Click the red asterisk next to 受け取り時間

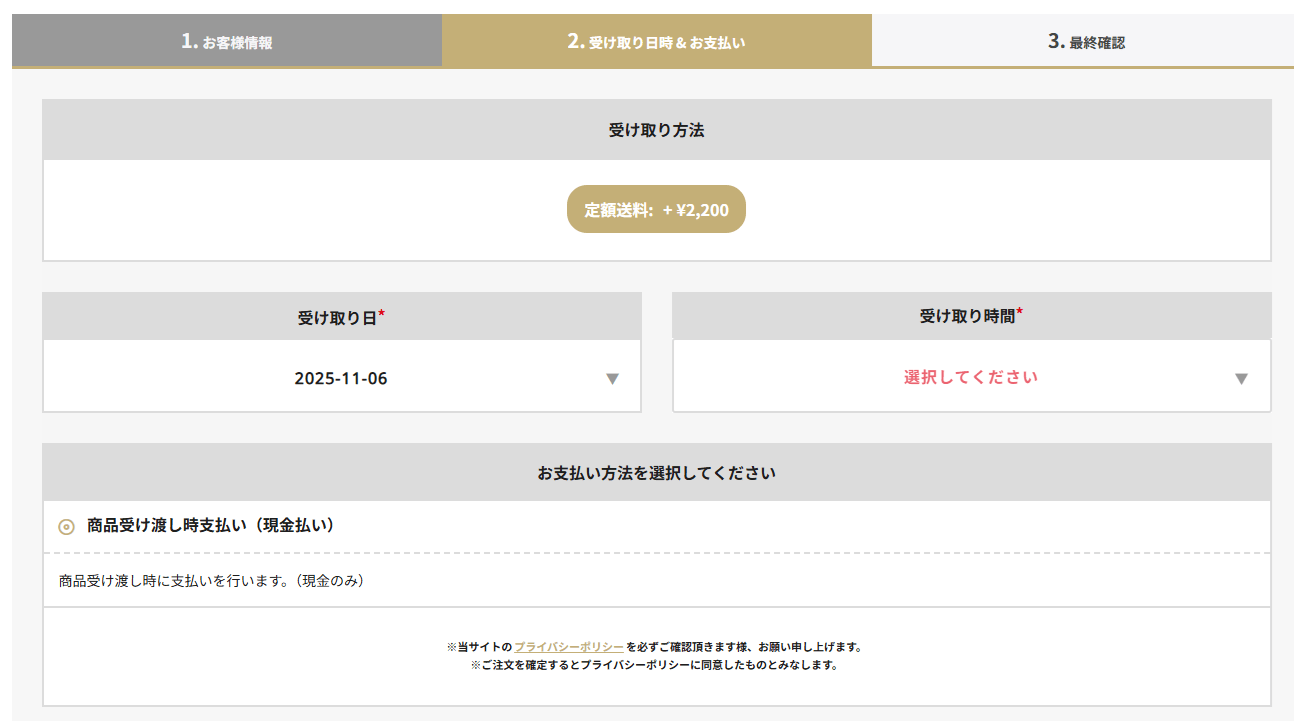coord(1019,313)
